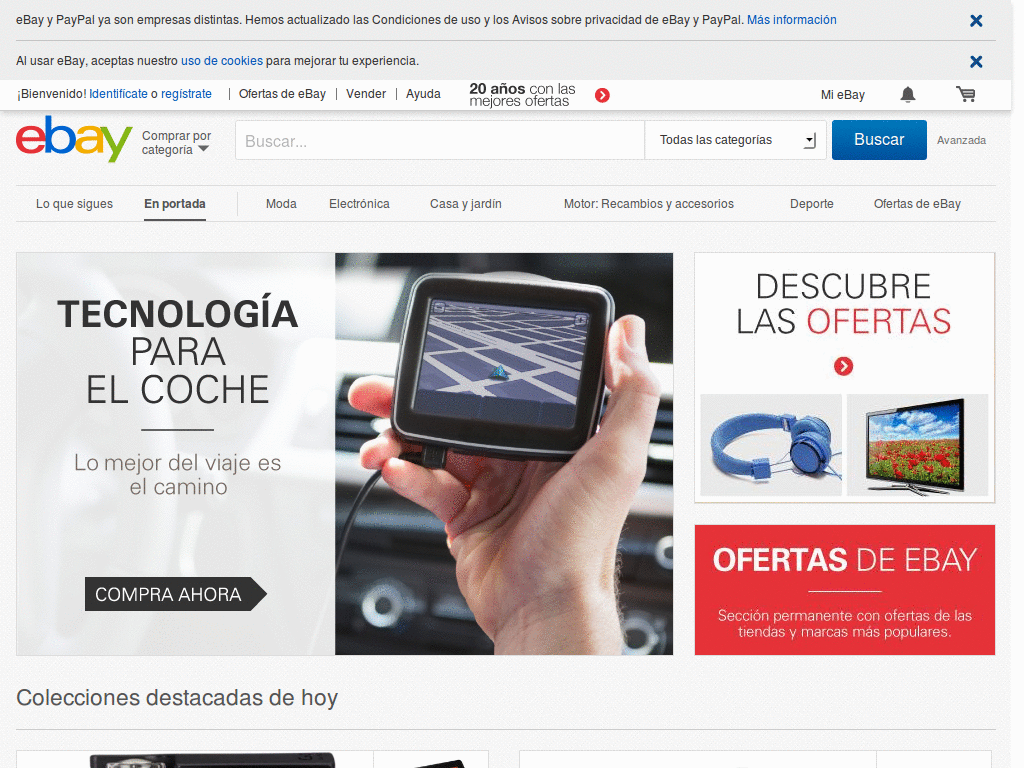Click red arrow beside 20 años promo
The image size is (1024, 768).
[x=602, y=95]
